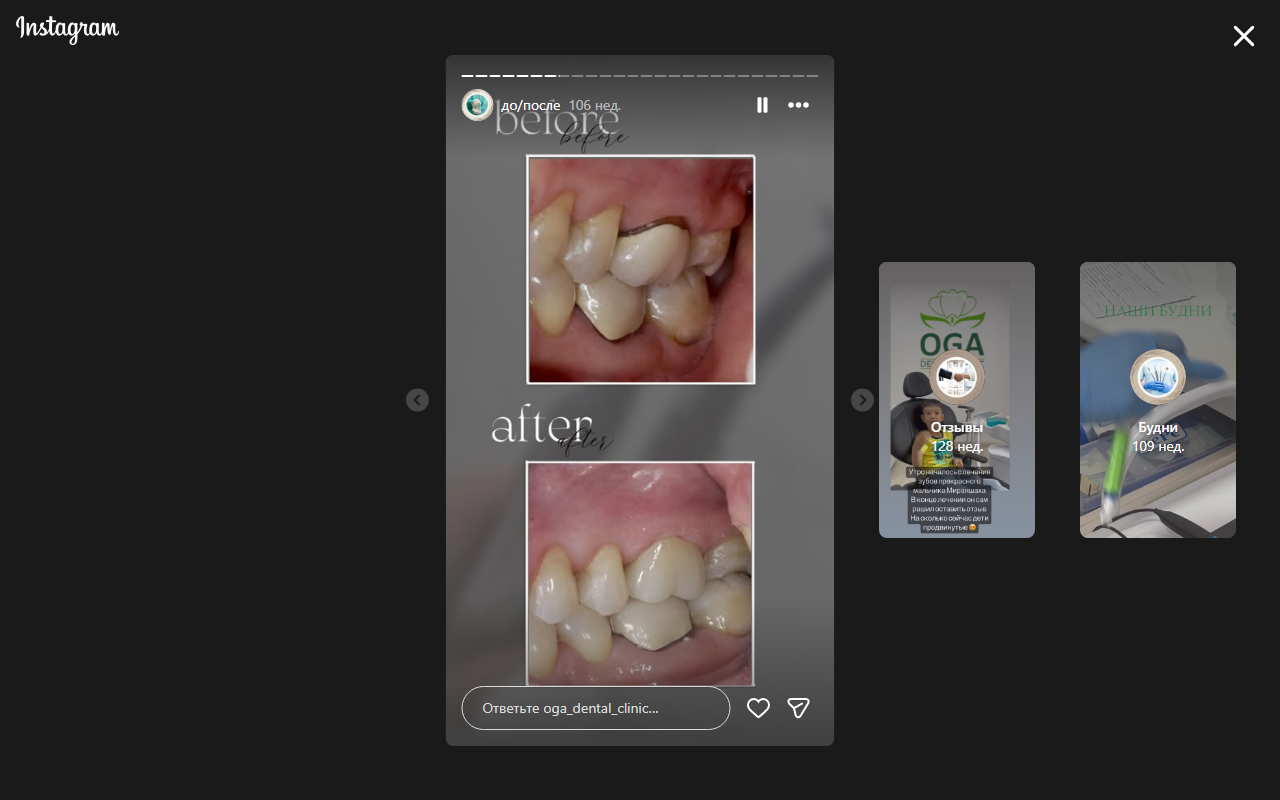Pause the playing story
This screenshot has height=800, width=1280.
point(762,105)
